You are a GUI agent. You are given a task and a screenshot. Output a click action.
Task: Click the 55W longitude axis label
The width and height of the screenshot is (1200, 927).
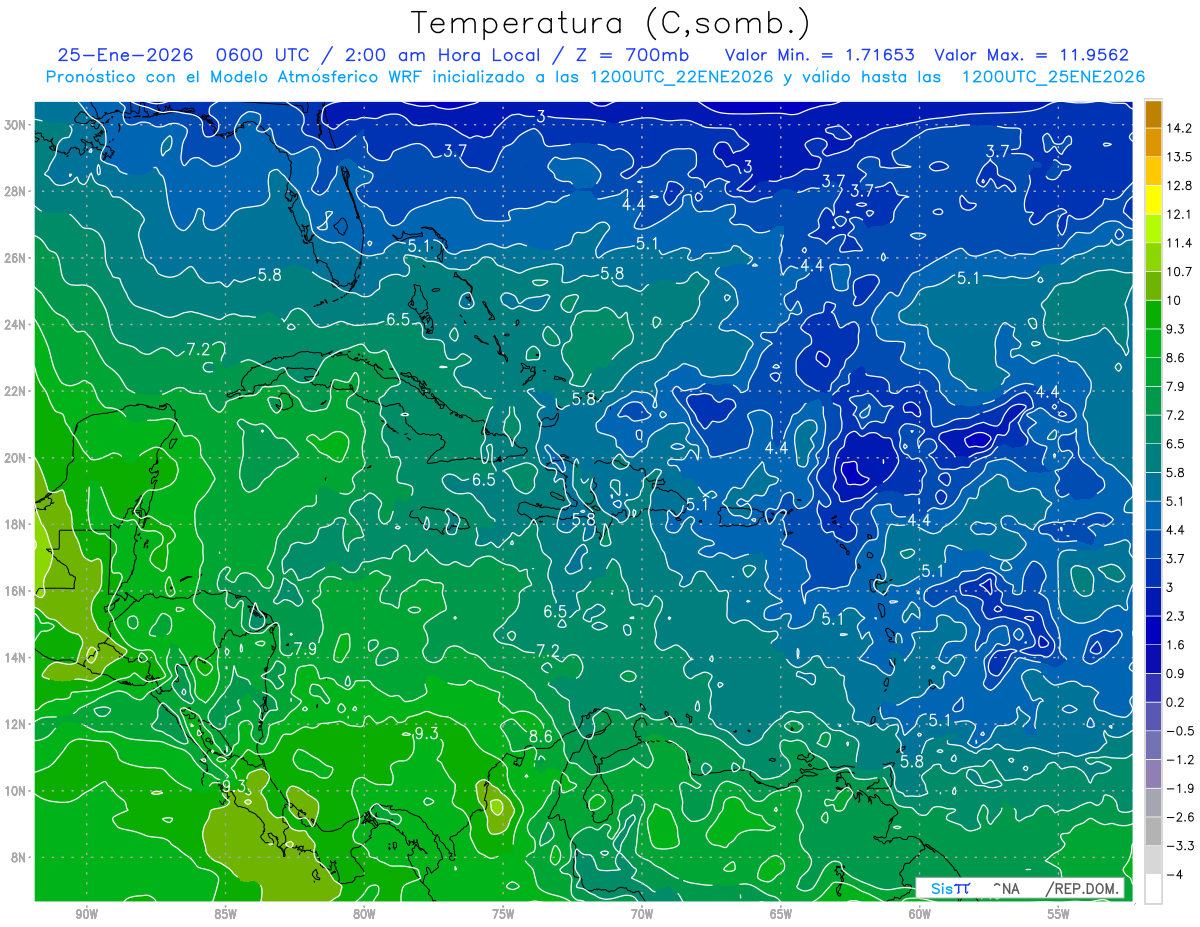(1059, 914)
